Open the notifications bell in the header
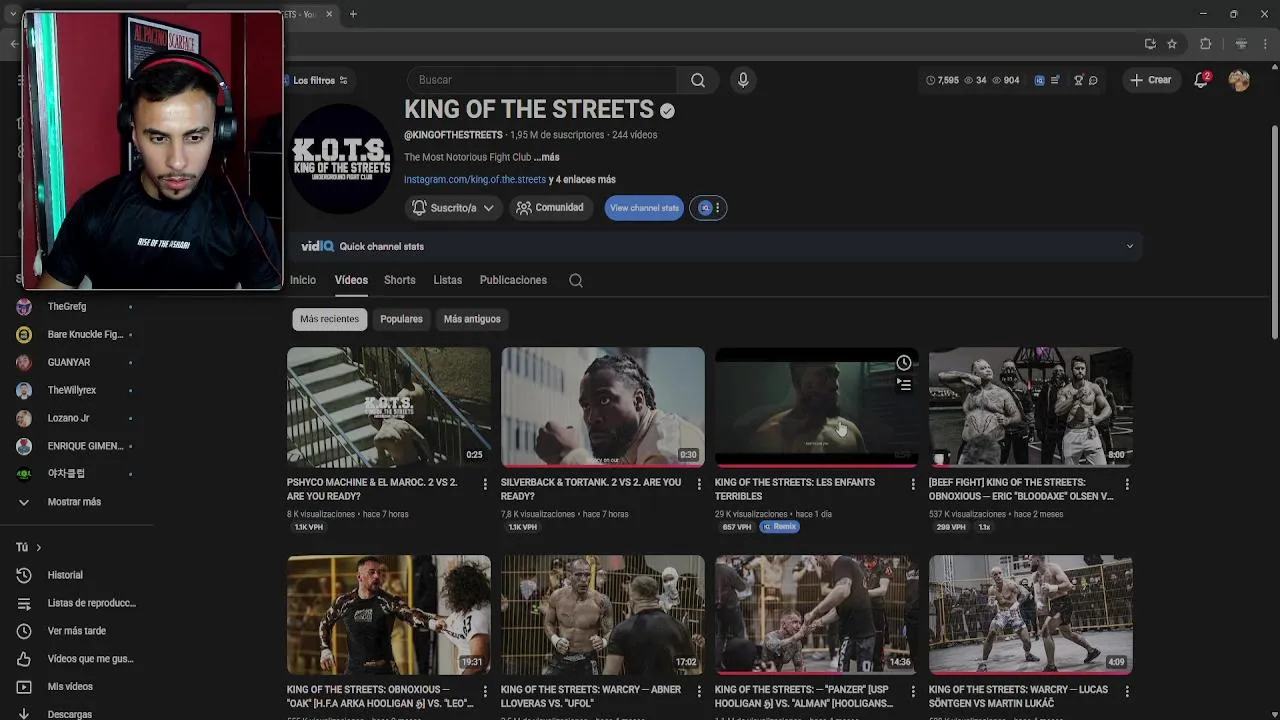Screen dimensions: 1280x720 [x=1201, y=80]
